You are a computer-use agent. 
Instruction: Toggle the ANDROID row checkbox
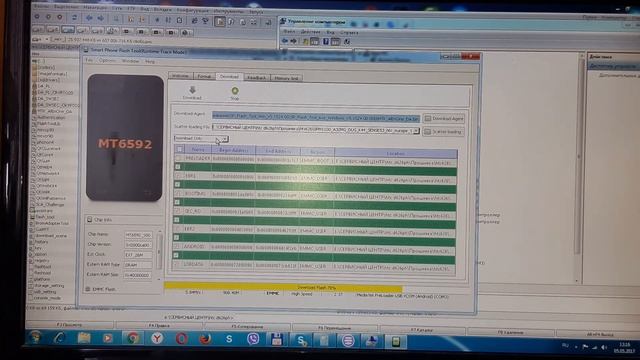click(x=176, y=246)
